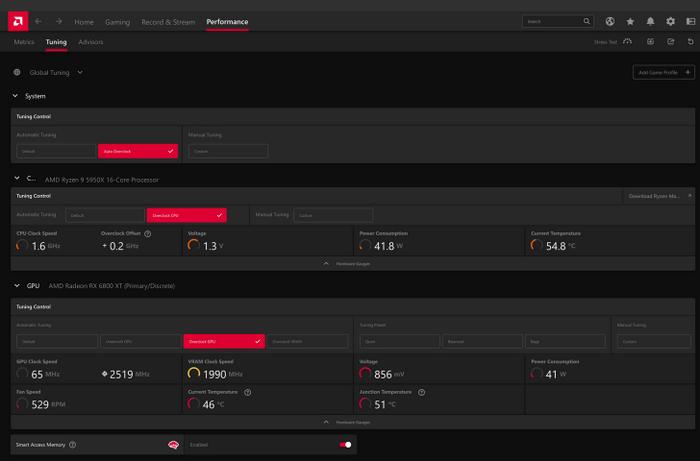Open the Home tab
Screen dimensions: 700x461
[84, 22]
